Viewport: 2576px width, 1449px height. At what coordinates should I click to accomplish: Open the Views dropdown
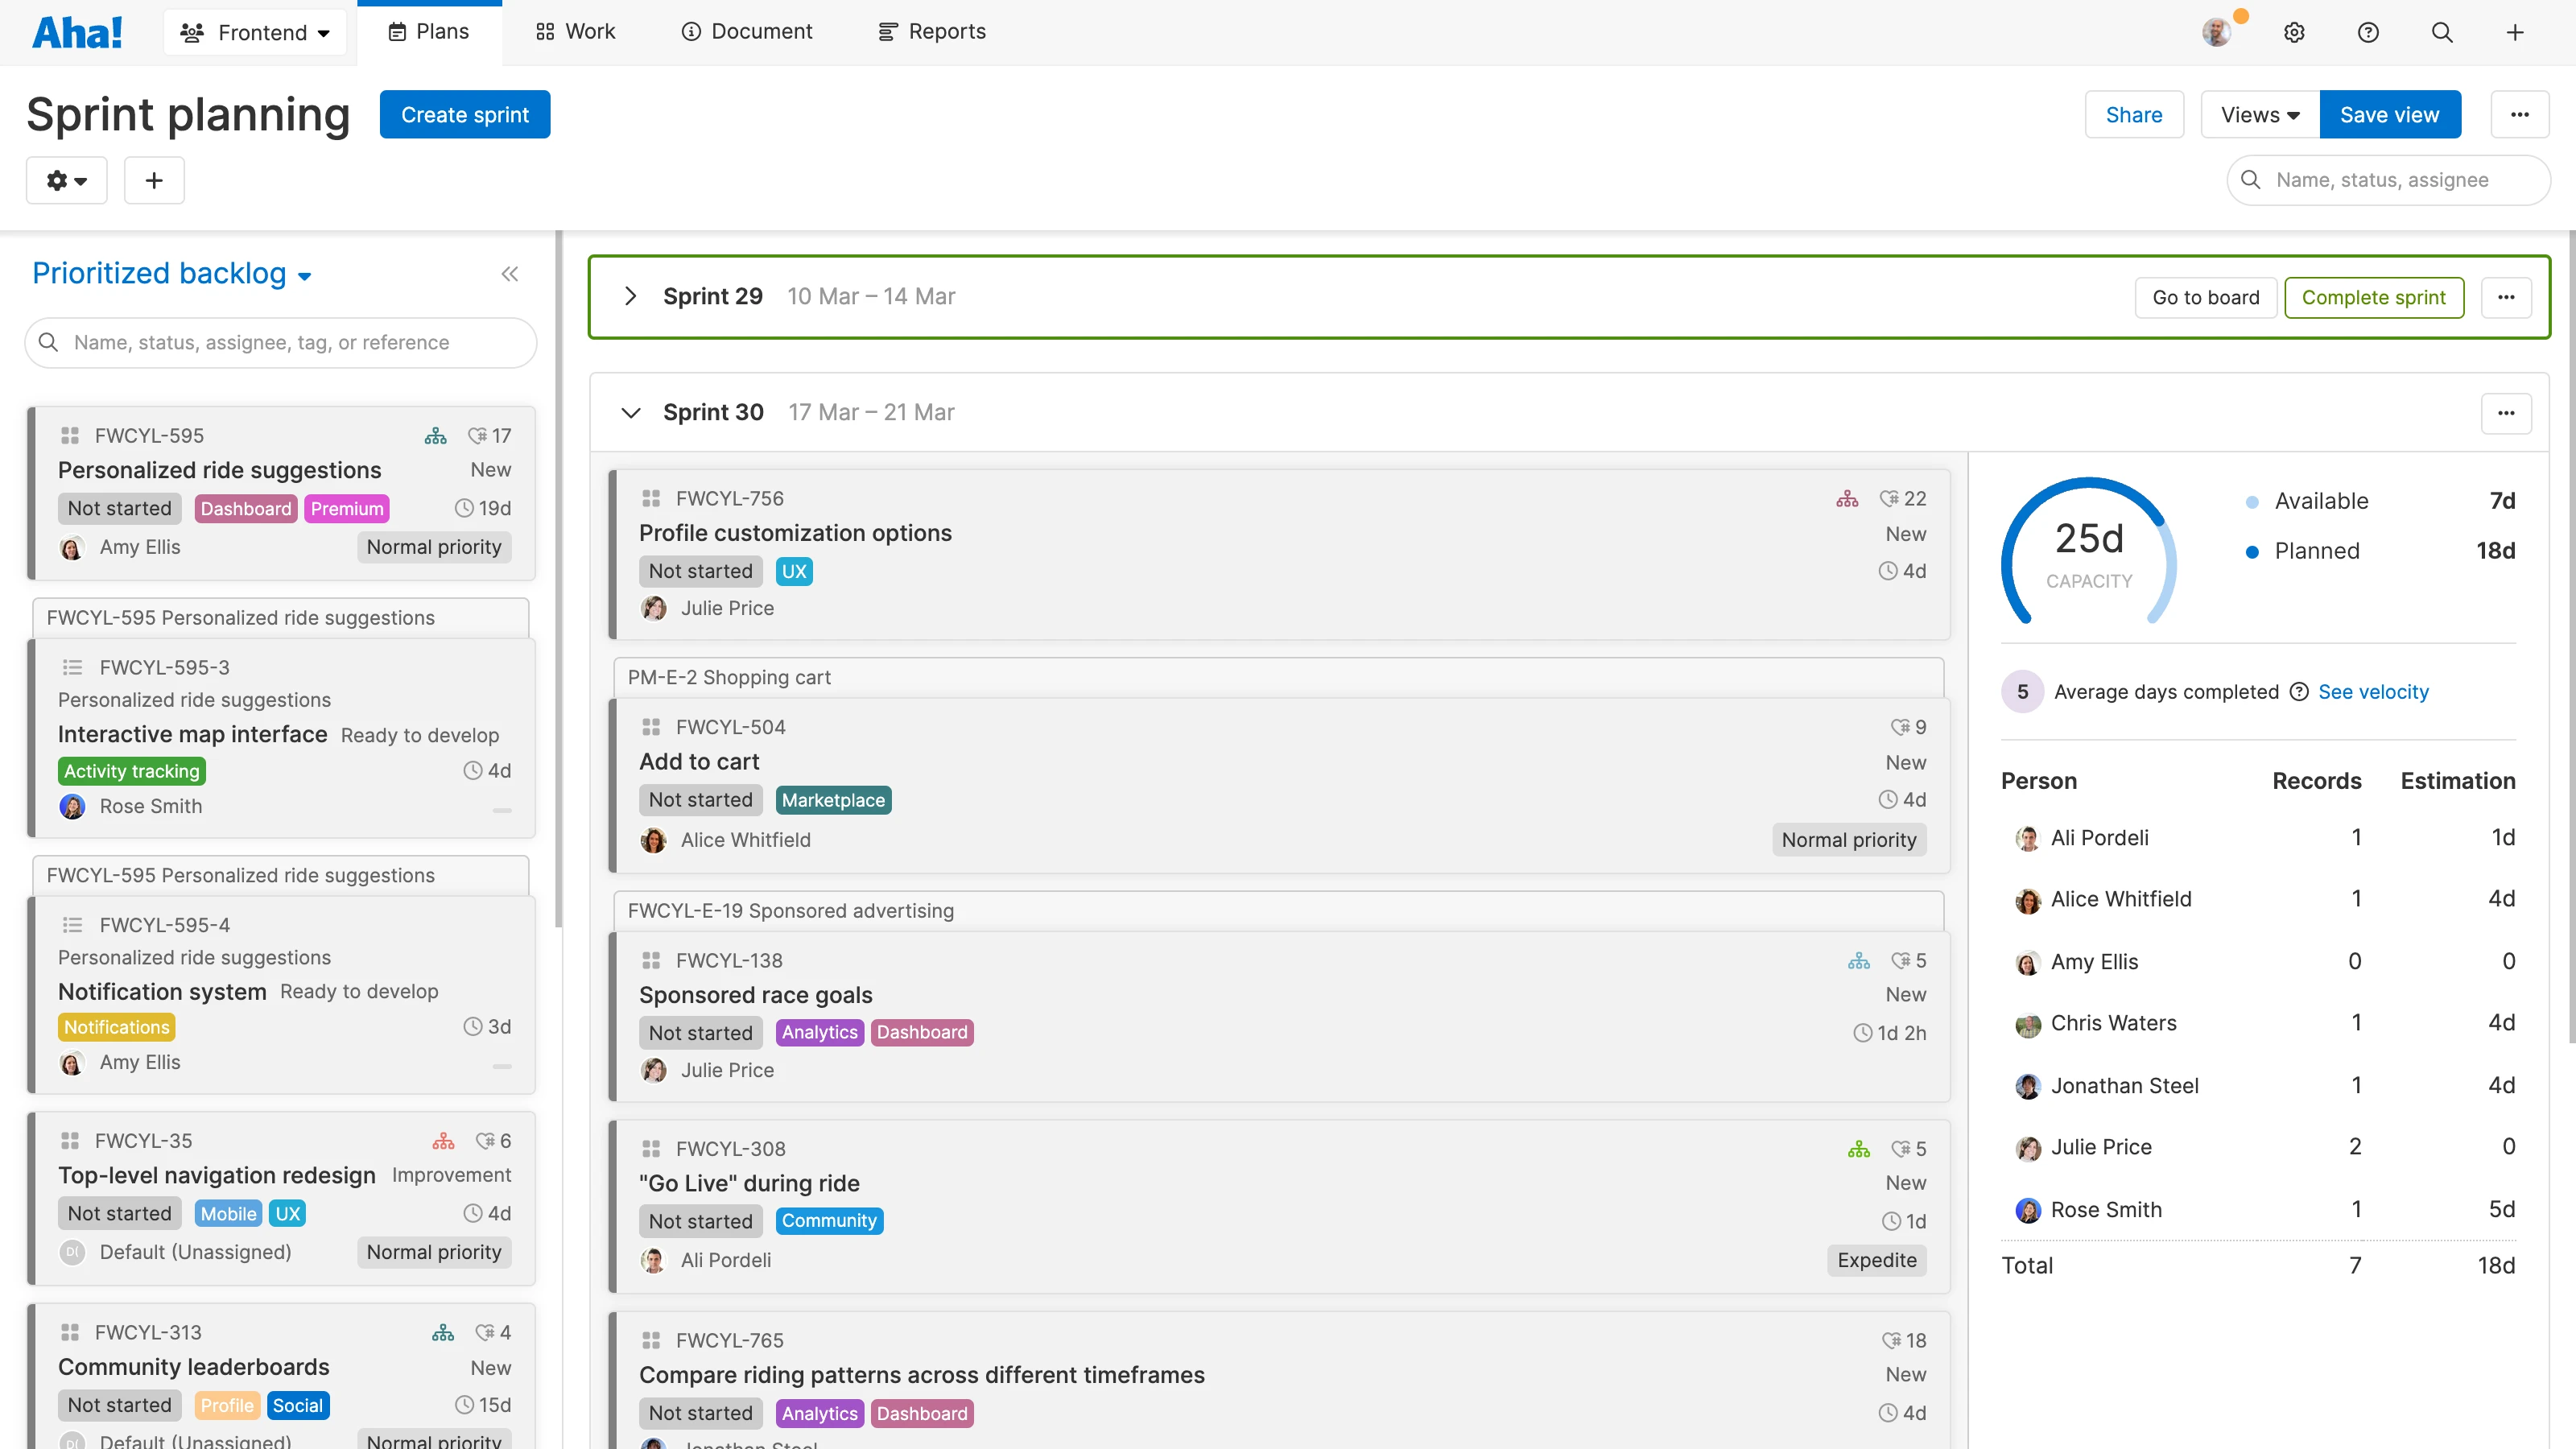point(2259,114)
